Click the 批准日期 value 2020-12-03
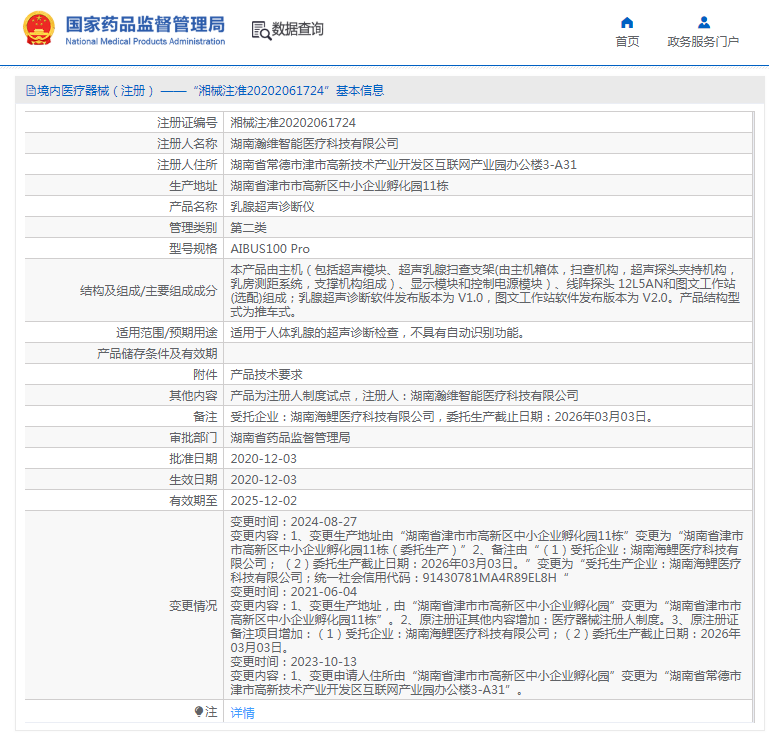The image size is (769, 734). coord(263,459)
